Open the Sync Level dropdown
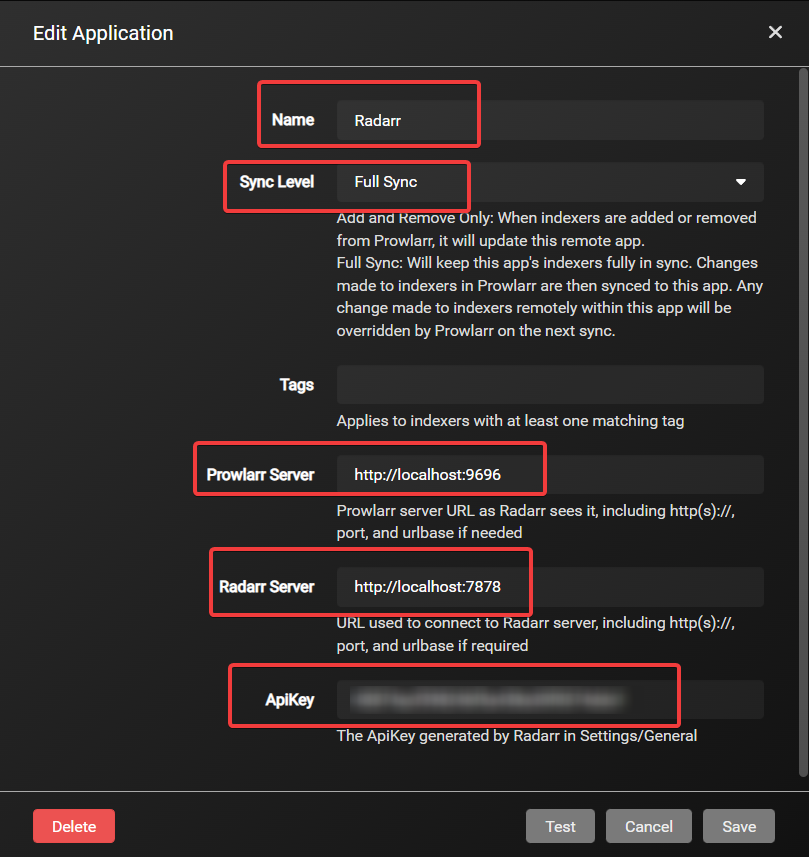This screenshot has width=809, height=857. (550, 182)
